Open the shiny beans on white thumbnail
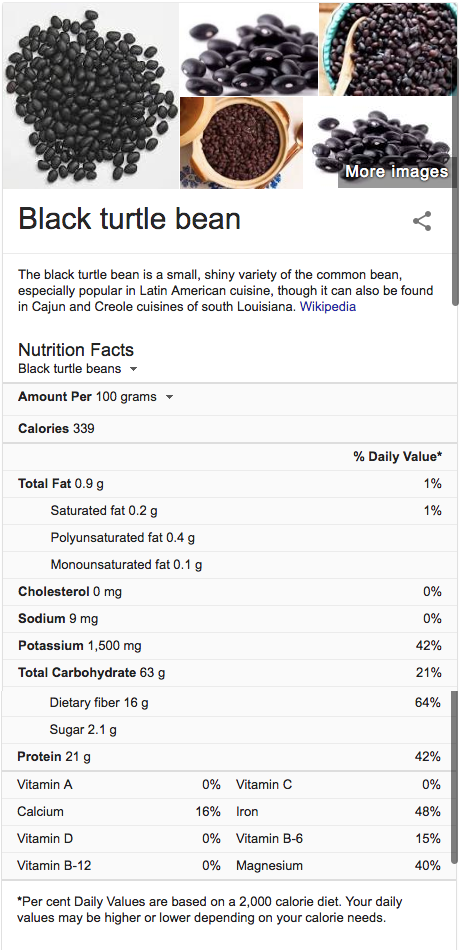Viewport: 461px width, 950px height. pyautogui.click(x=249, y=49)
